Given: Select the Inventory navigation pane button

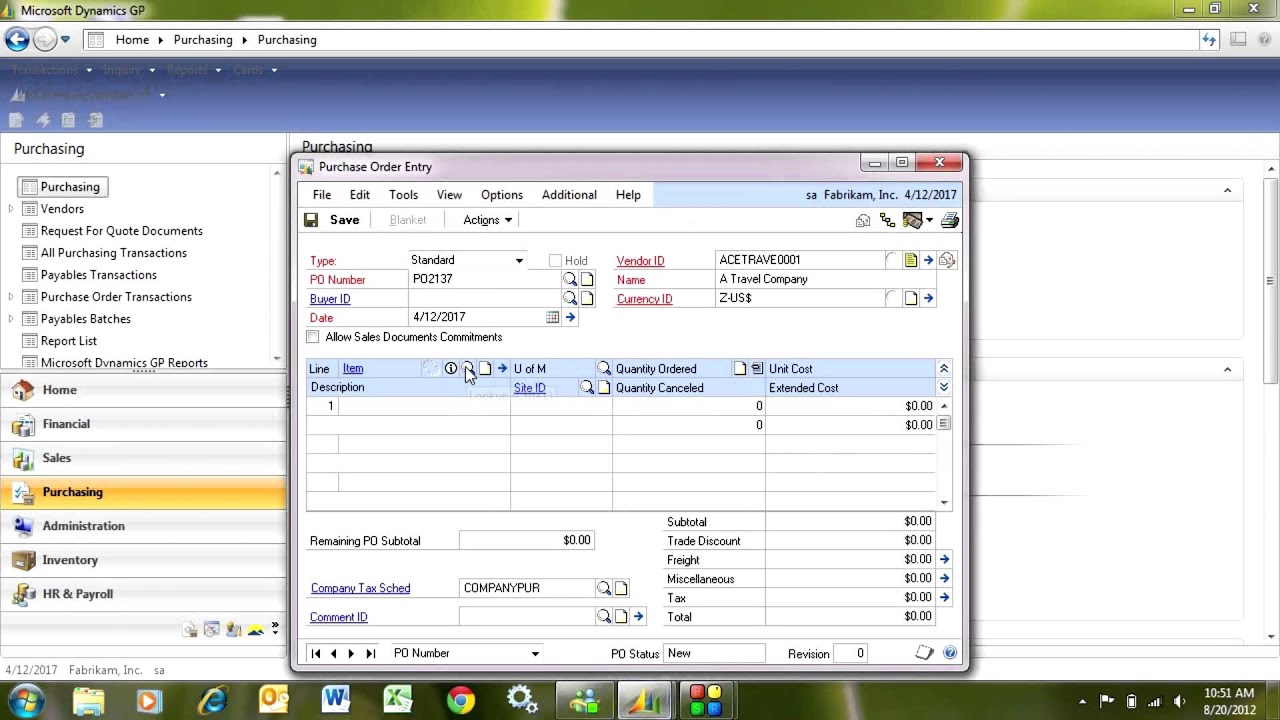Looking at the screenshot, I should (x=143, y=560).
